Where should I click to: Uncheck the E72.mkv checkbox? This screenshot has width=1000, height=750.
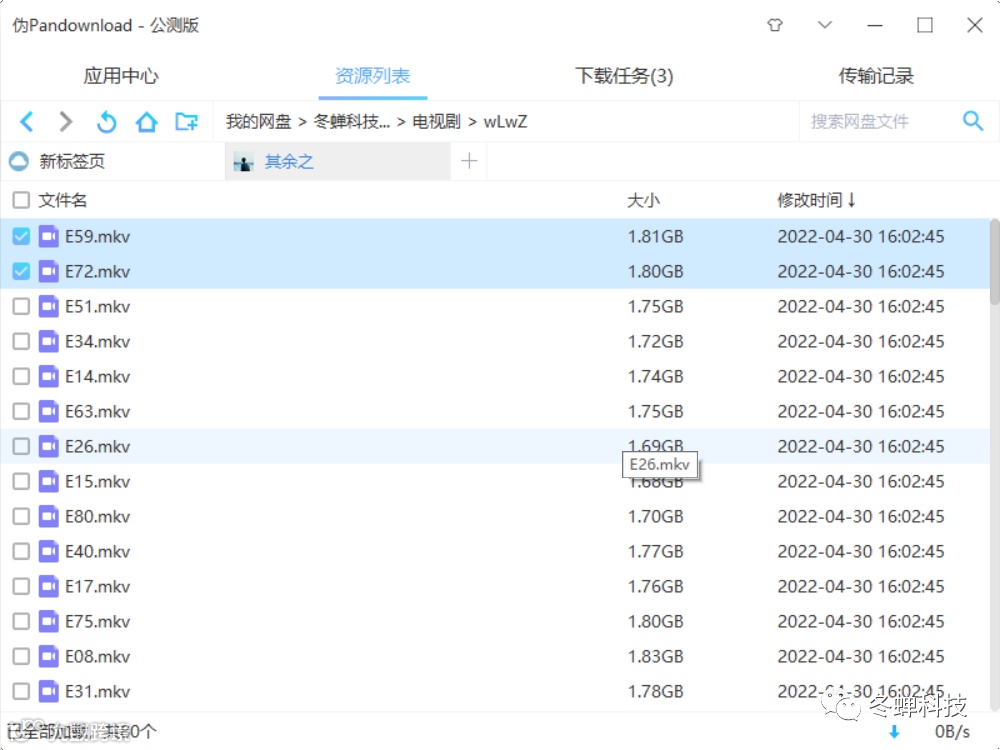click(21, 272)
